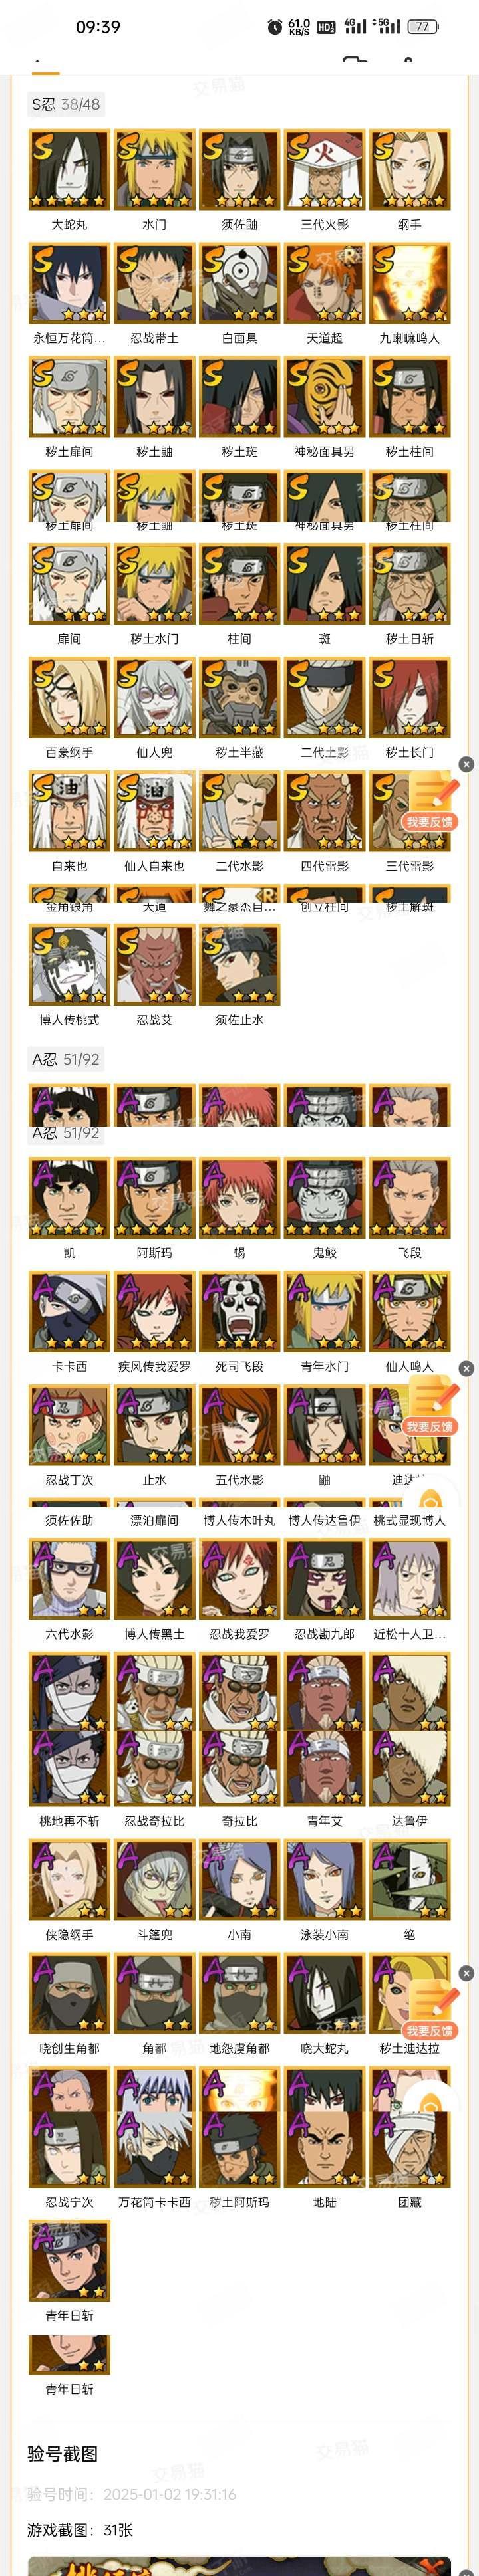Click the 我要反馈 button near 三代雷影
The height and width of the screenshot is (2576, 479).
point(430,821)
